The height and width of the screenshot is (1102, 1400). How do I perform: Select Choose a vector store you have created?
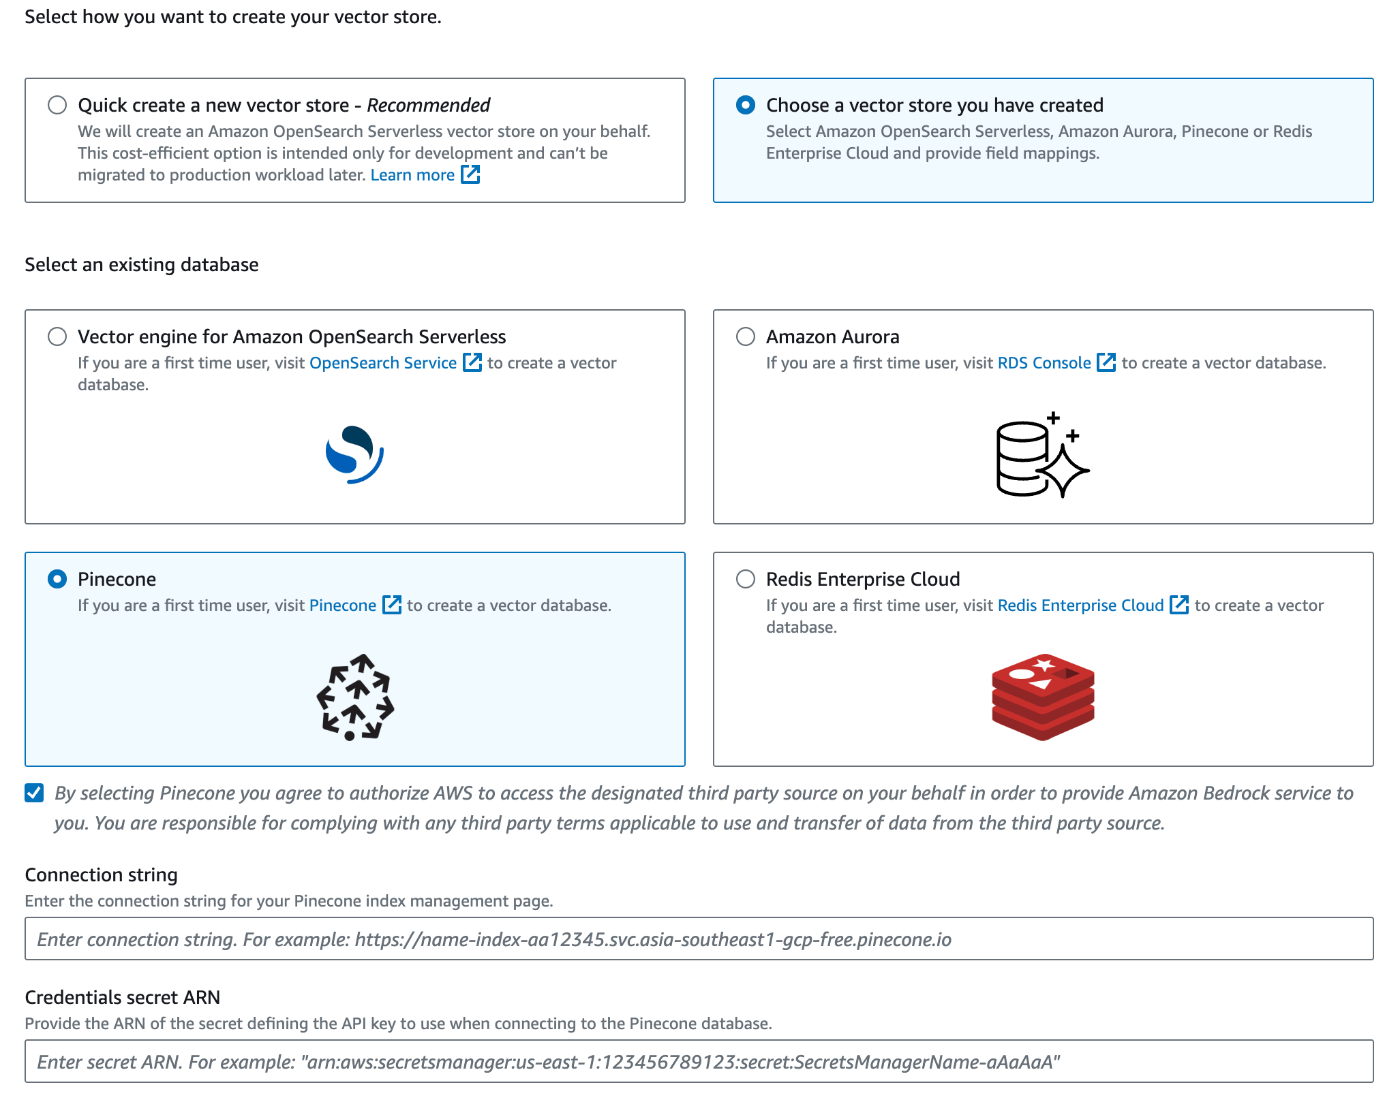click(x=746, y=105)
